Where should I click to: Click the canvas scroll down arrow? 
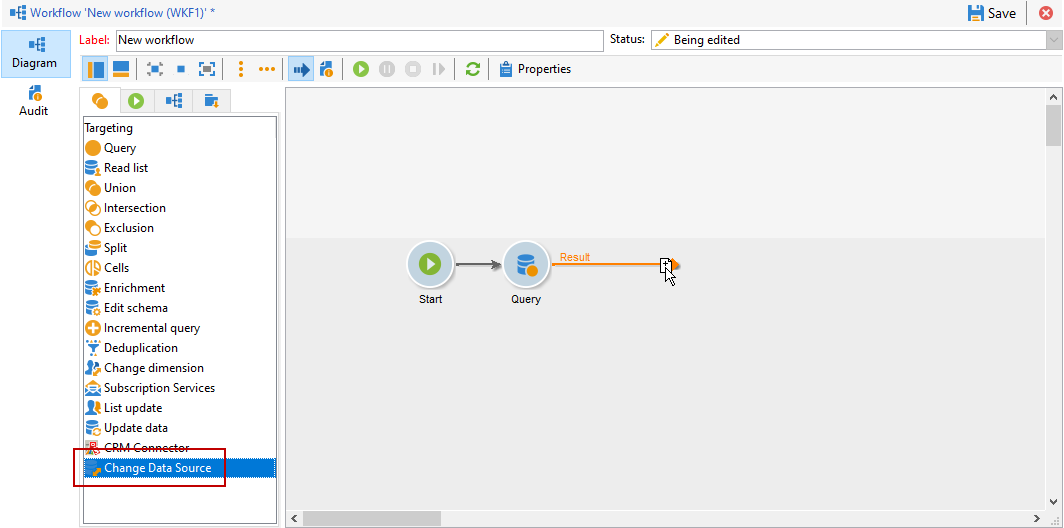click(1052, 502)
